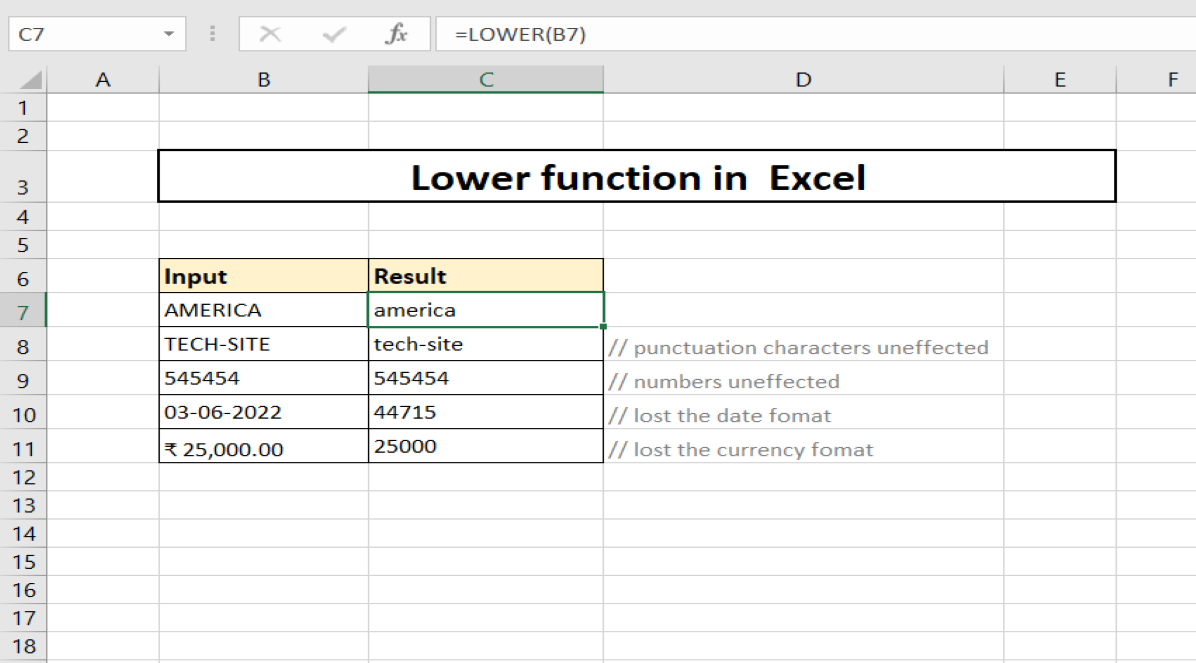The image size is (1196, 663).
Task: Select the currency cell showing ₹ 25,000.00
Action: 263,447
